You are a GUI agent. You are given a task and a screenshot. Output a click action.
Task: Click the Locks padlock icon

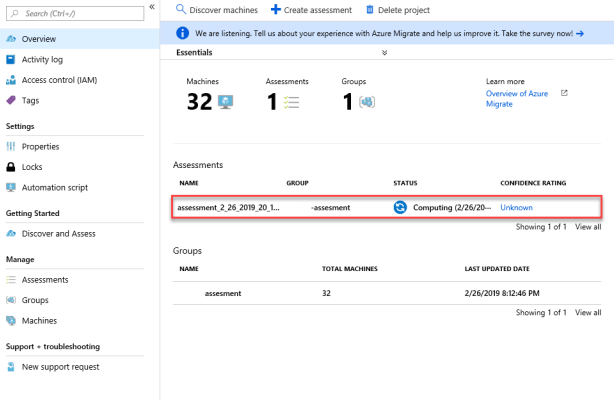click(x=11, y=167)
